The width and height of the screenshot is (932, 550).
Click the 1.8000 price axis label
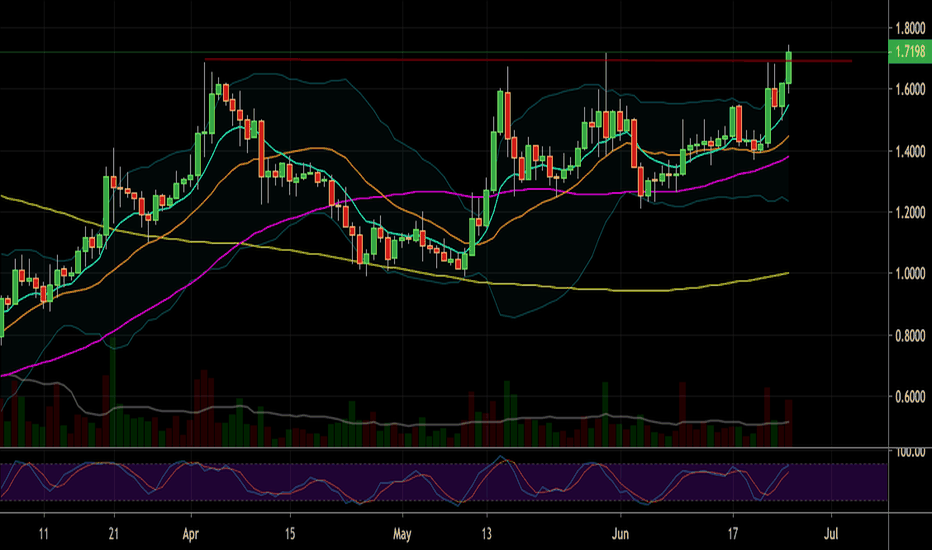pos(911,27)
